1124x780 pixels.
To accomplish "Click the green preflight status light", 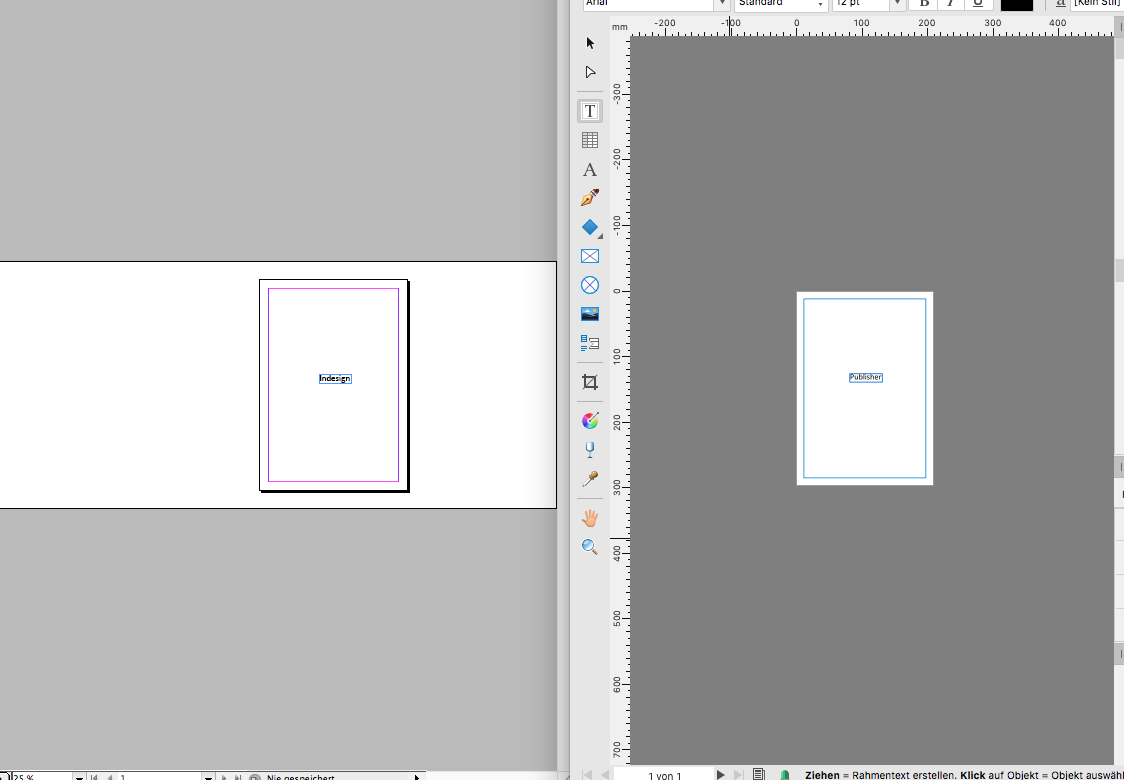I will (x=784, y=774).
